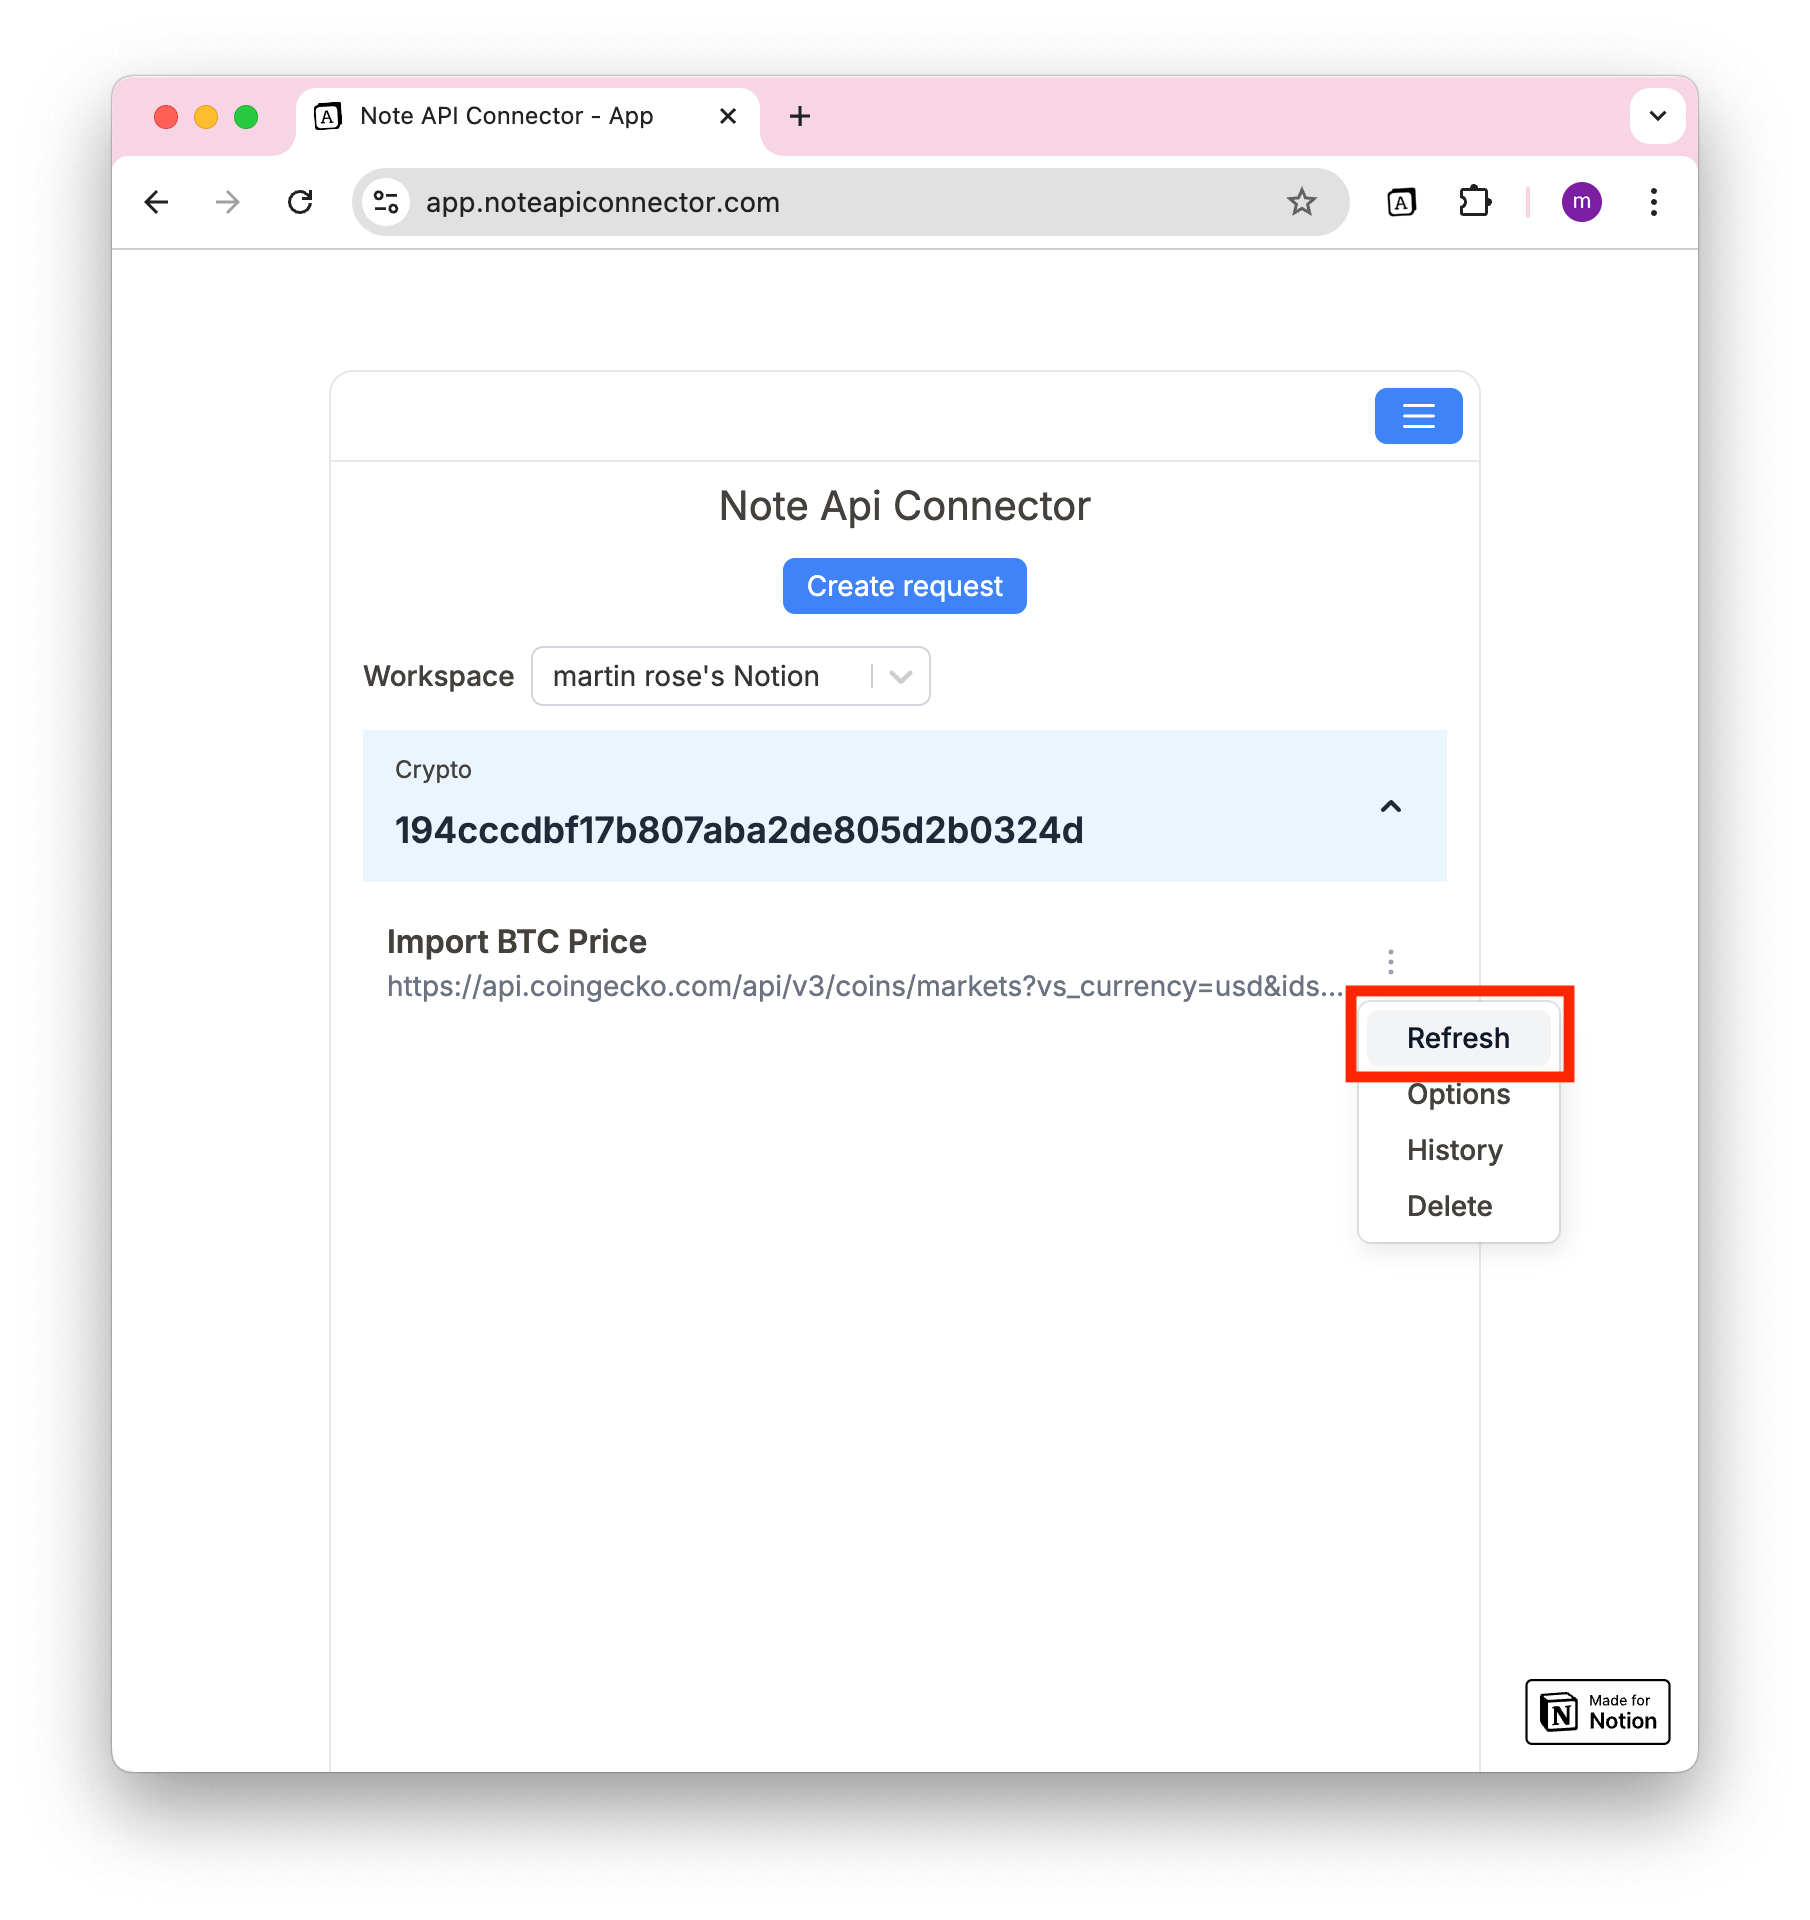Collapse the Crypto database section
Screen dimensions: 1810x1920
click(1390, 807)
